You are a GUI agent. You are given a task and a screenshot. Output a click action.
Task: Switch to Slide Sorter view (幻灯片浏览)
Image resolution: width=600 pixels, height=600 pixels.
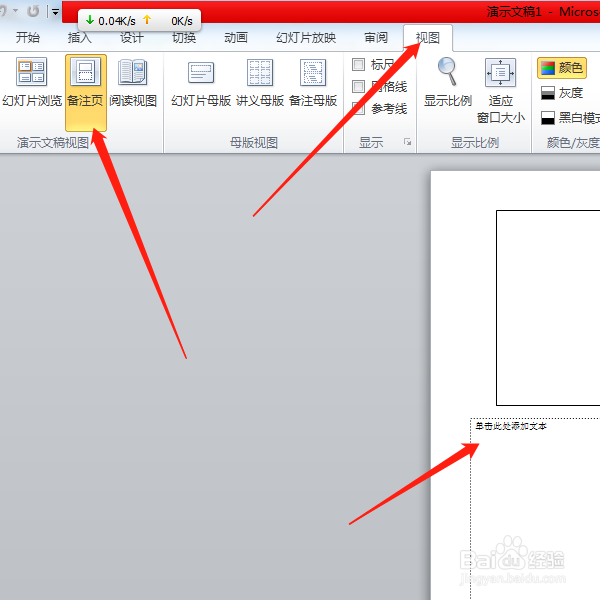pos(32,83)
